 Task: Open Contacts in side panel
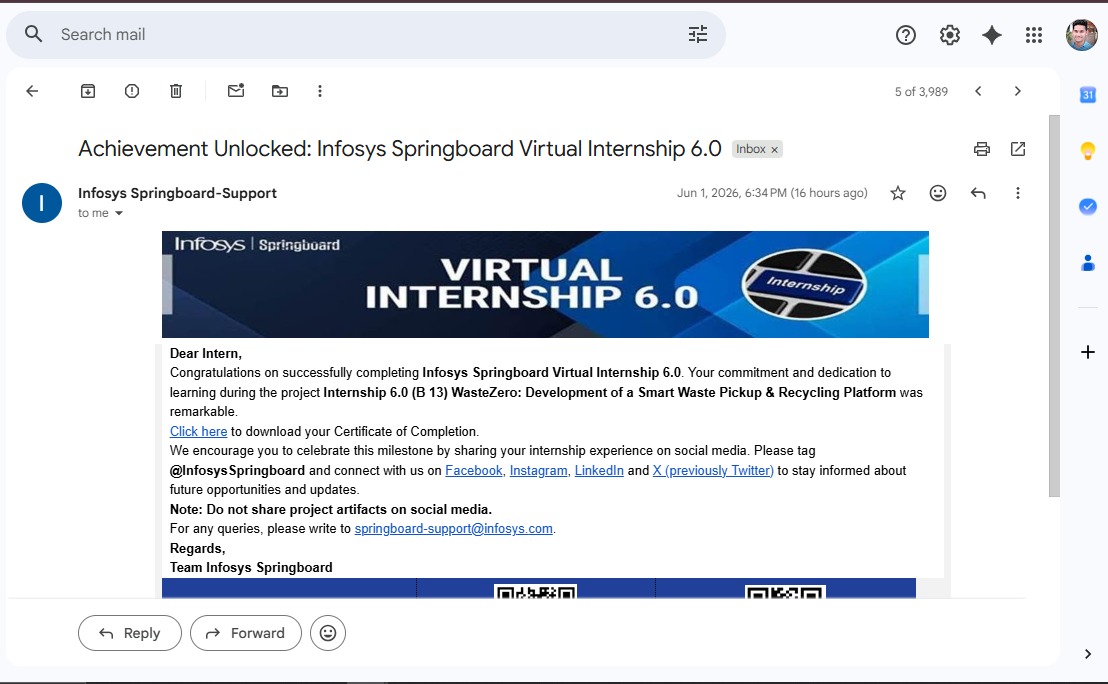click(1088, 263)
